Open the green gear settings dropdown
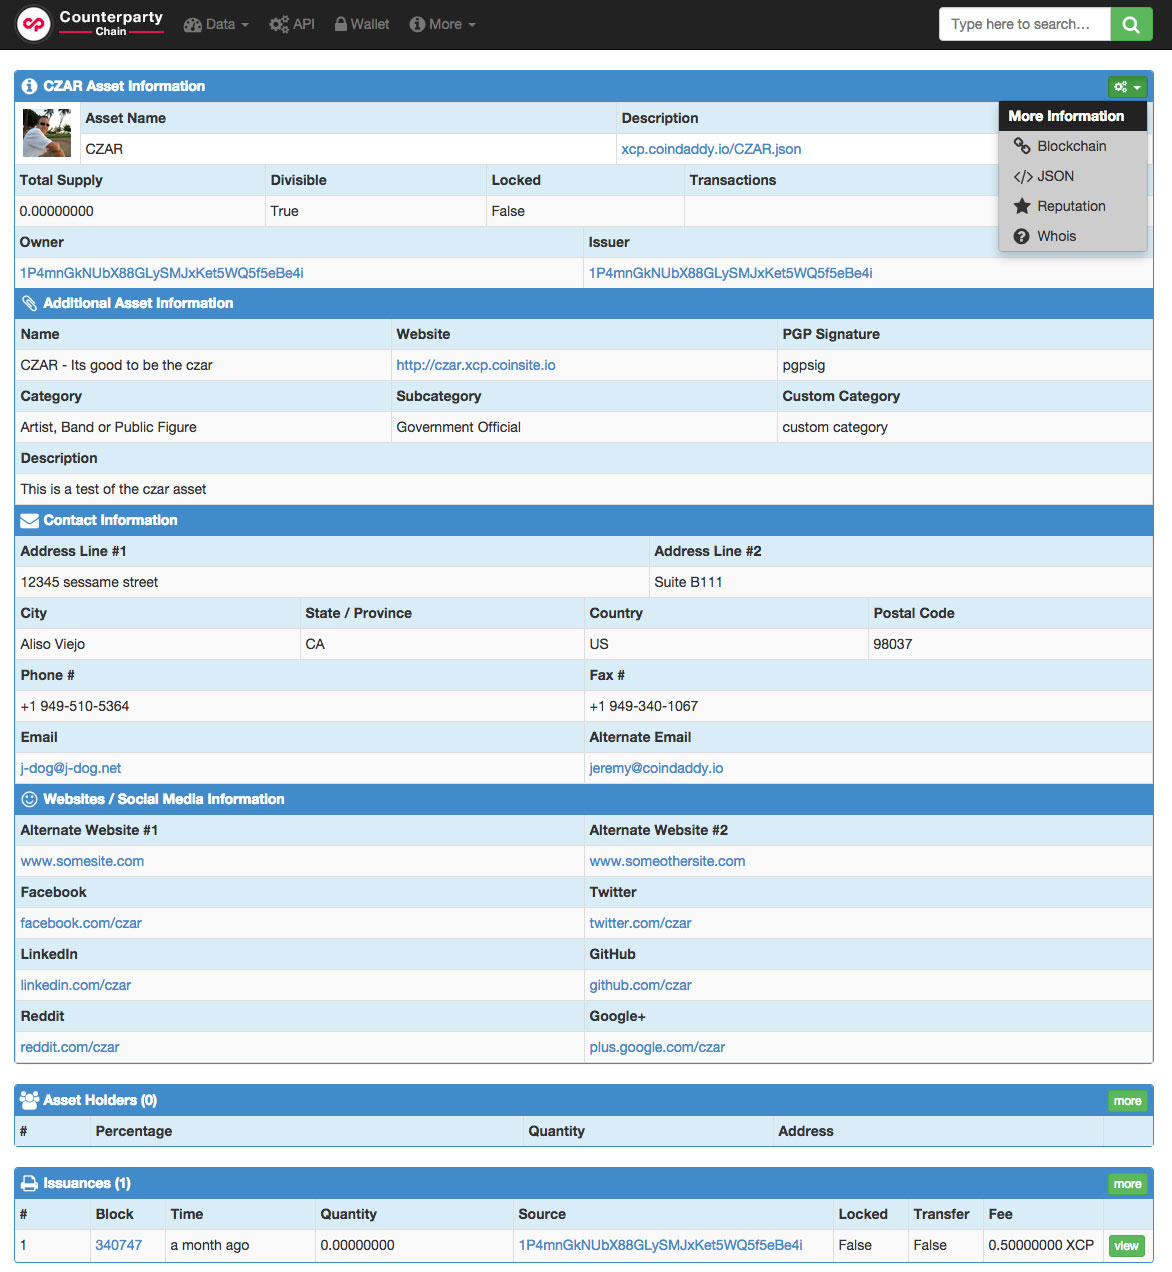Screen dimensions: 1172x1272 pos(1127,87)
